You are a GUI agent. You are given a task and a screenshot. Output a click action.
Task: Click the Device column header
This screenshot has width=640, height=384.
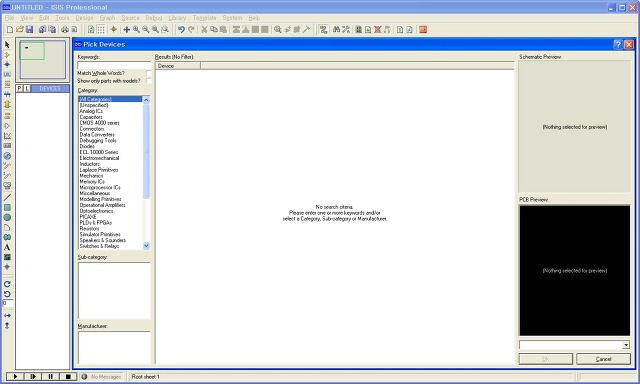tap(178, 66)
